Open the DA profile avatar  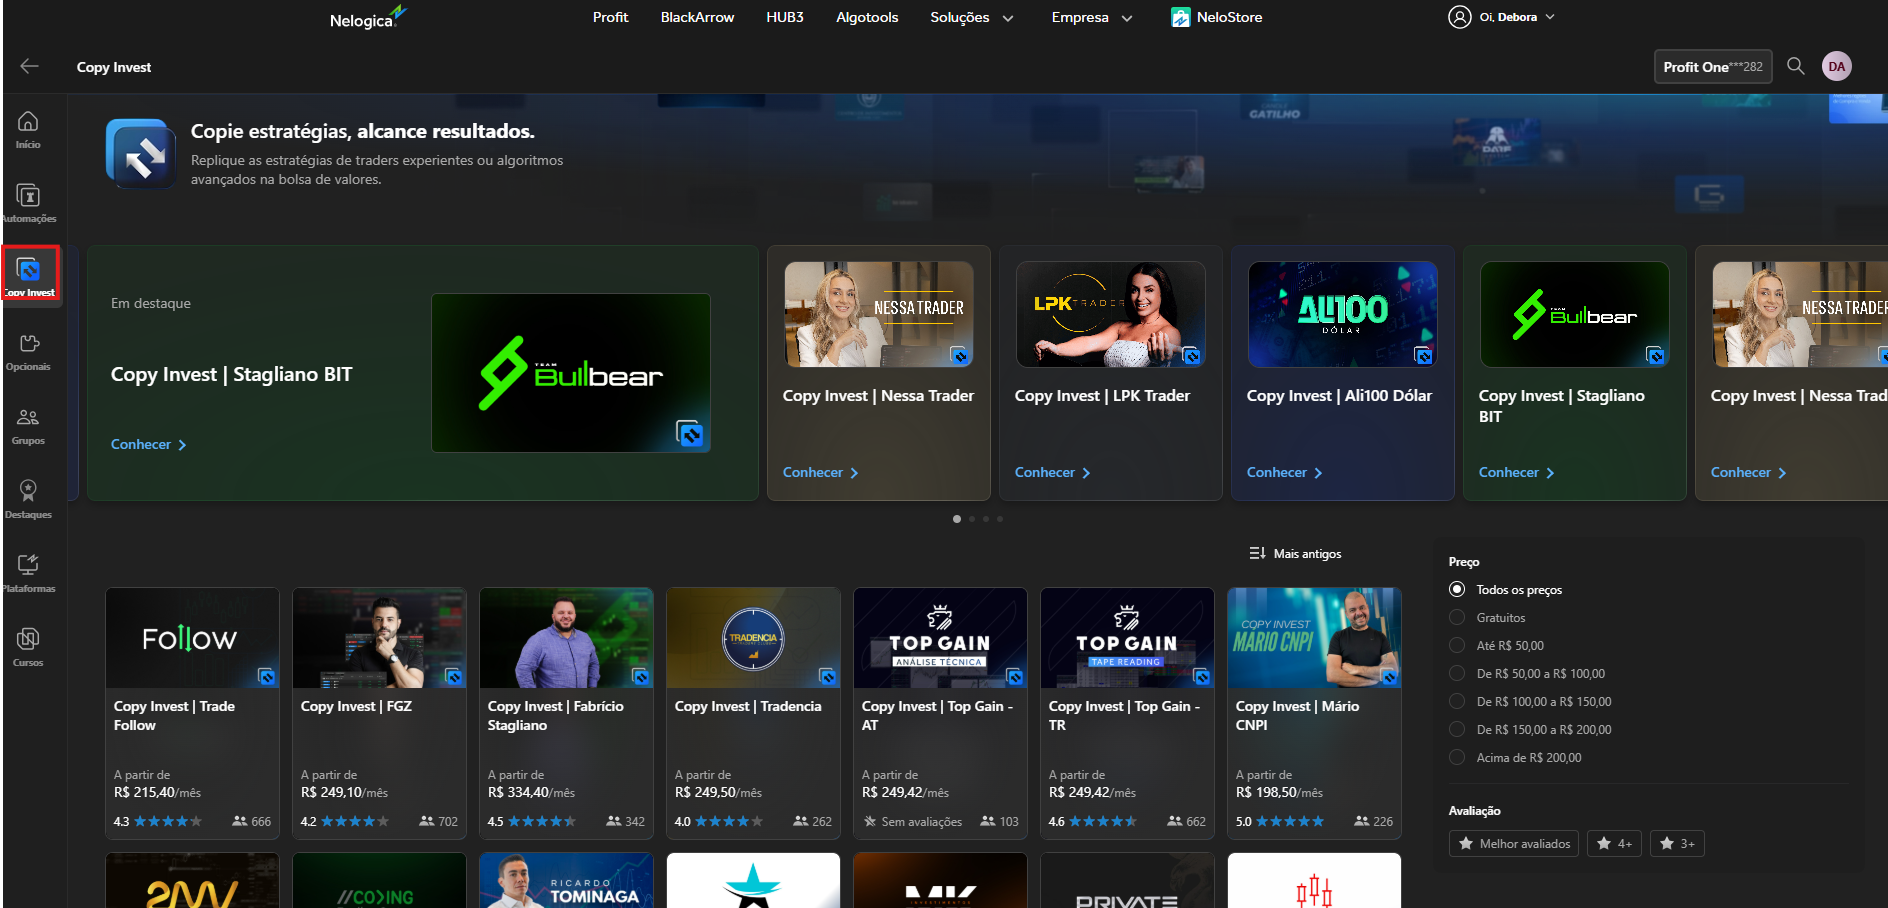(1837, 66)
